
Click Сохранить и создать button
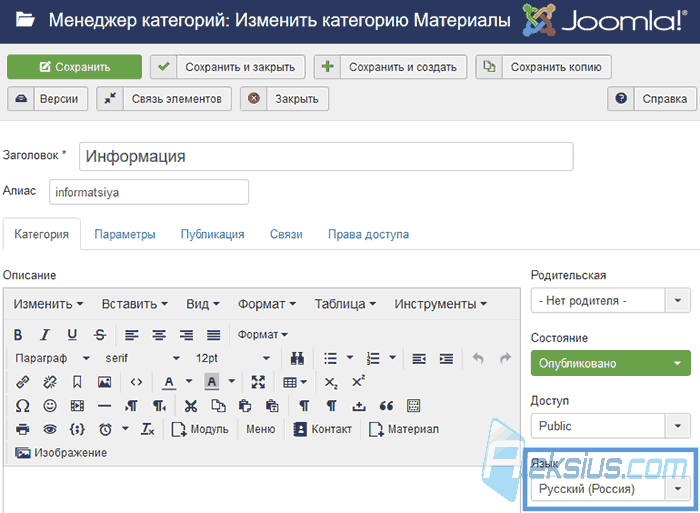click(x=390, y=67)
